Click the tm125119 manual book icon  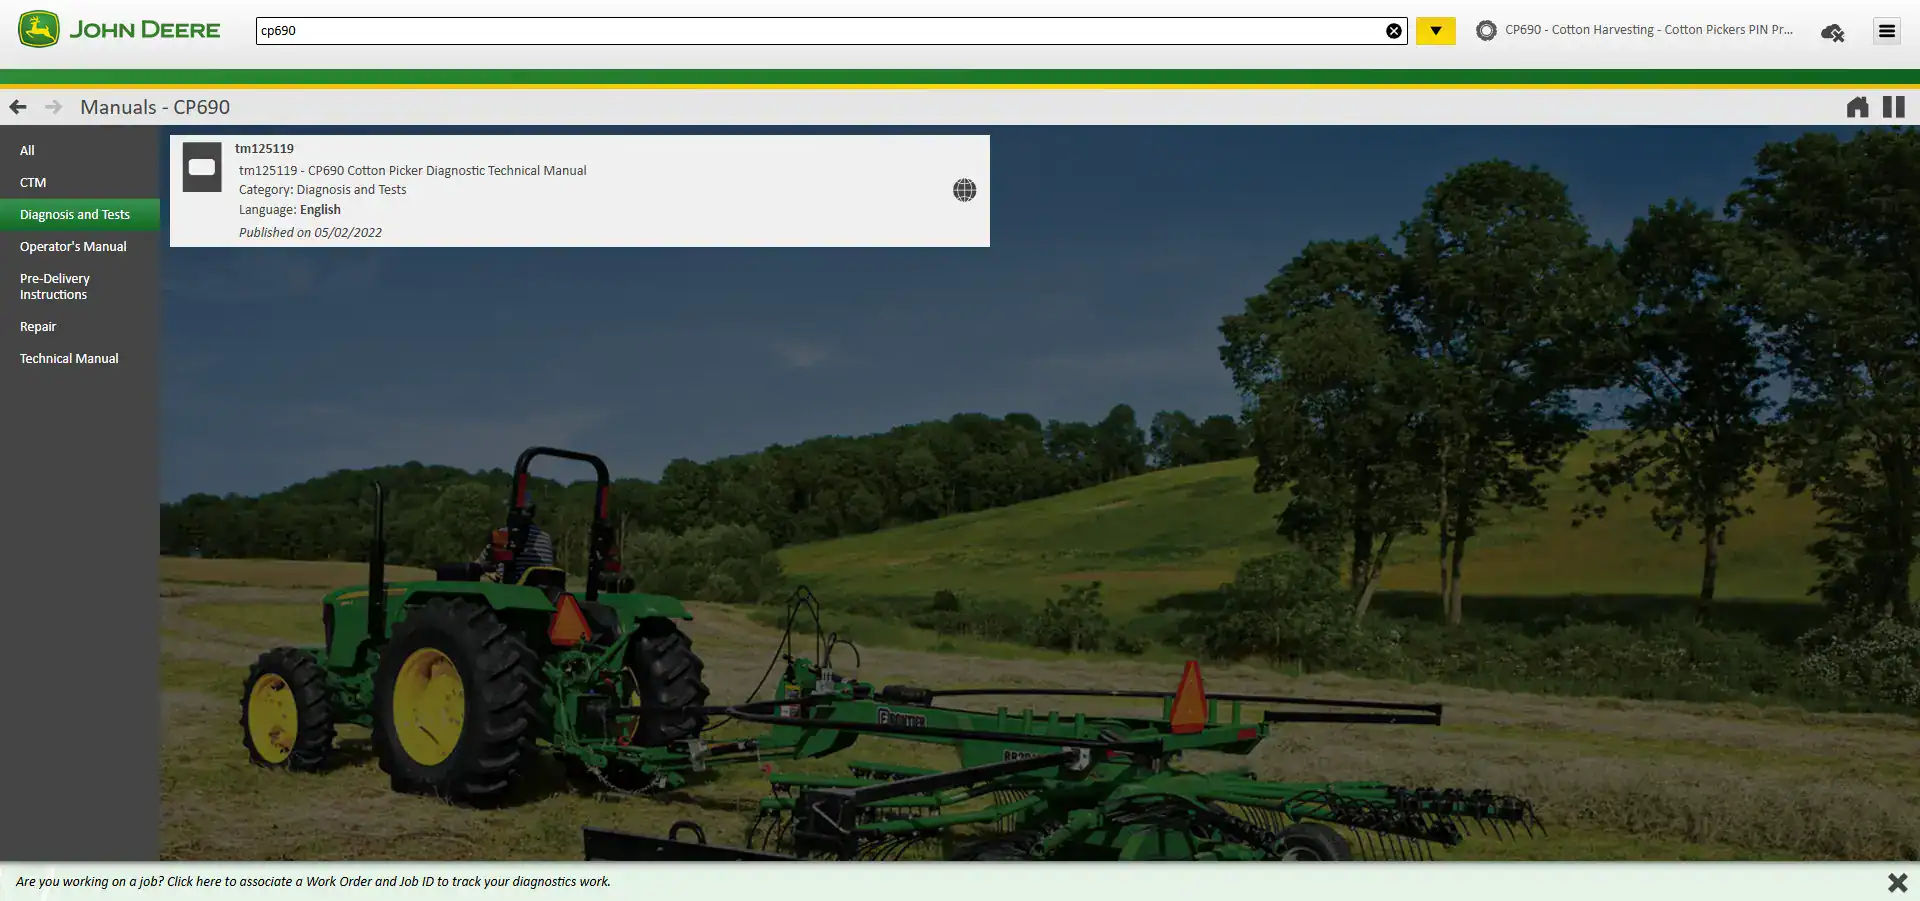[x=202, y=167]
